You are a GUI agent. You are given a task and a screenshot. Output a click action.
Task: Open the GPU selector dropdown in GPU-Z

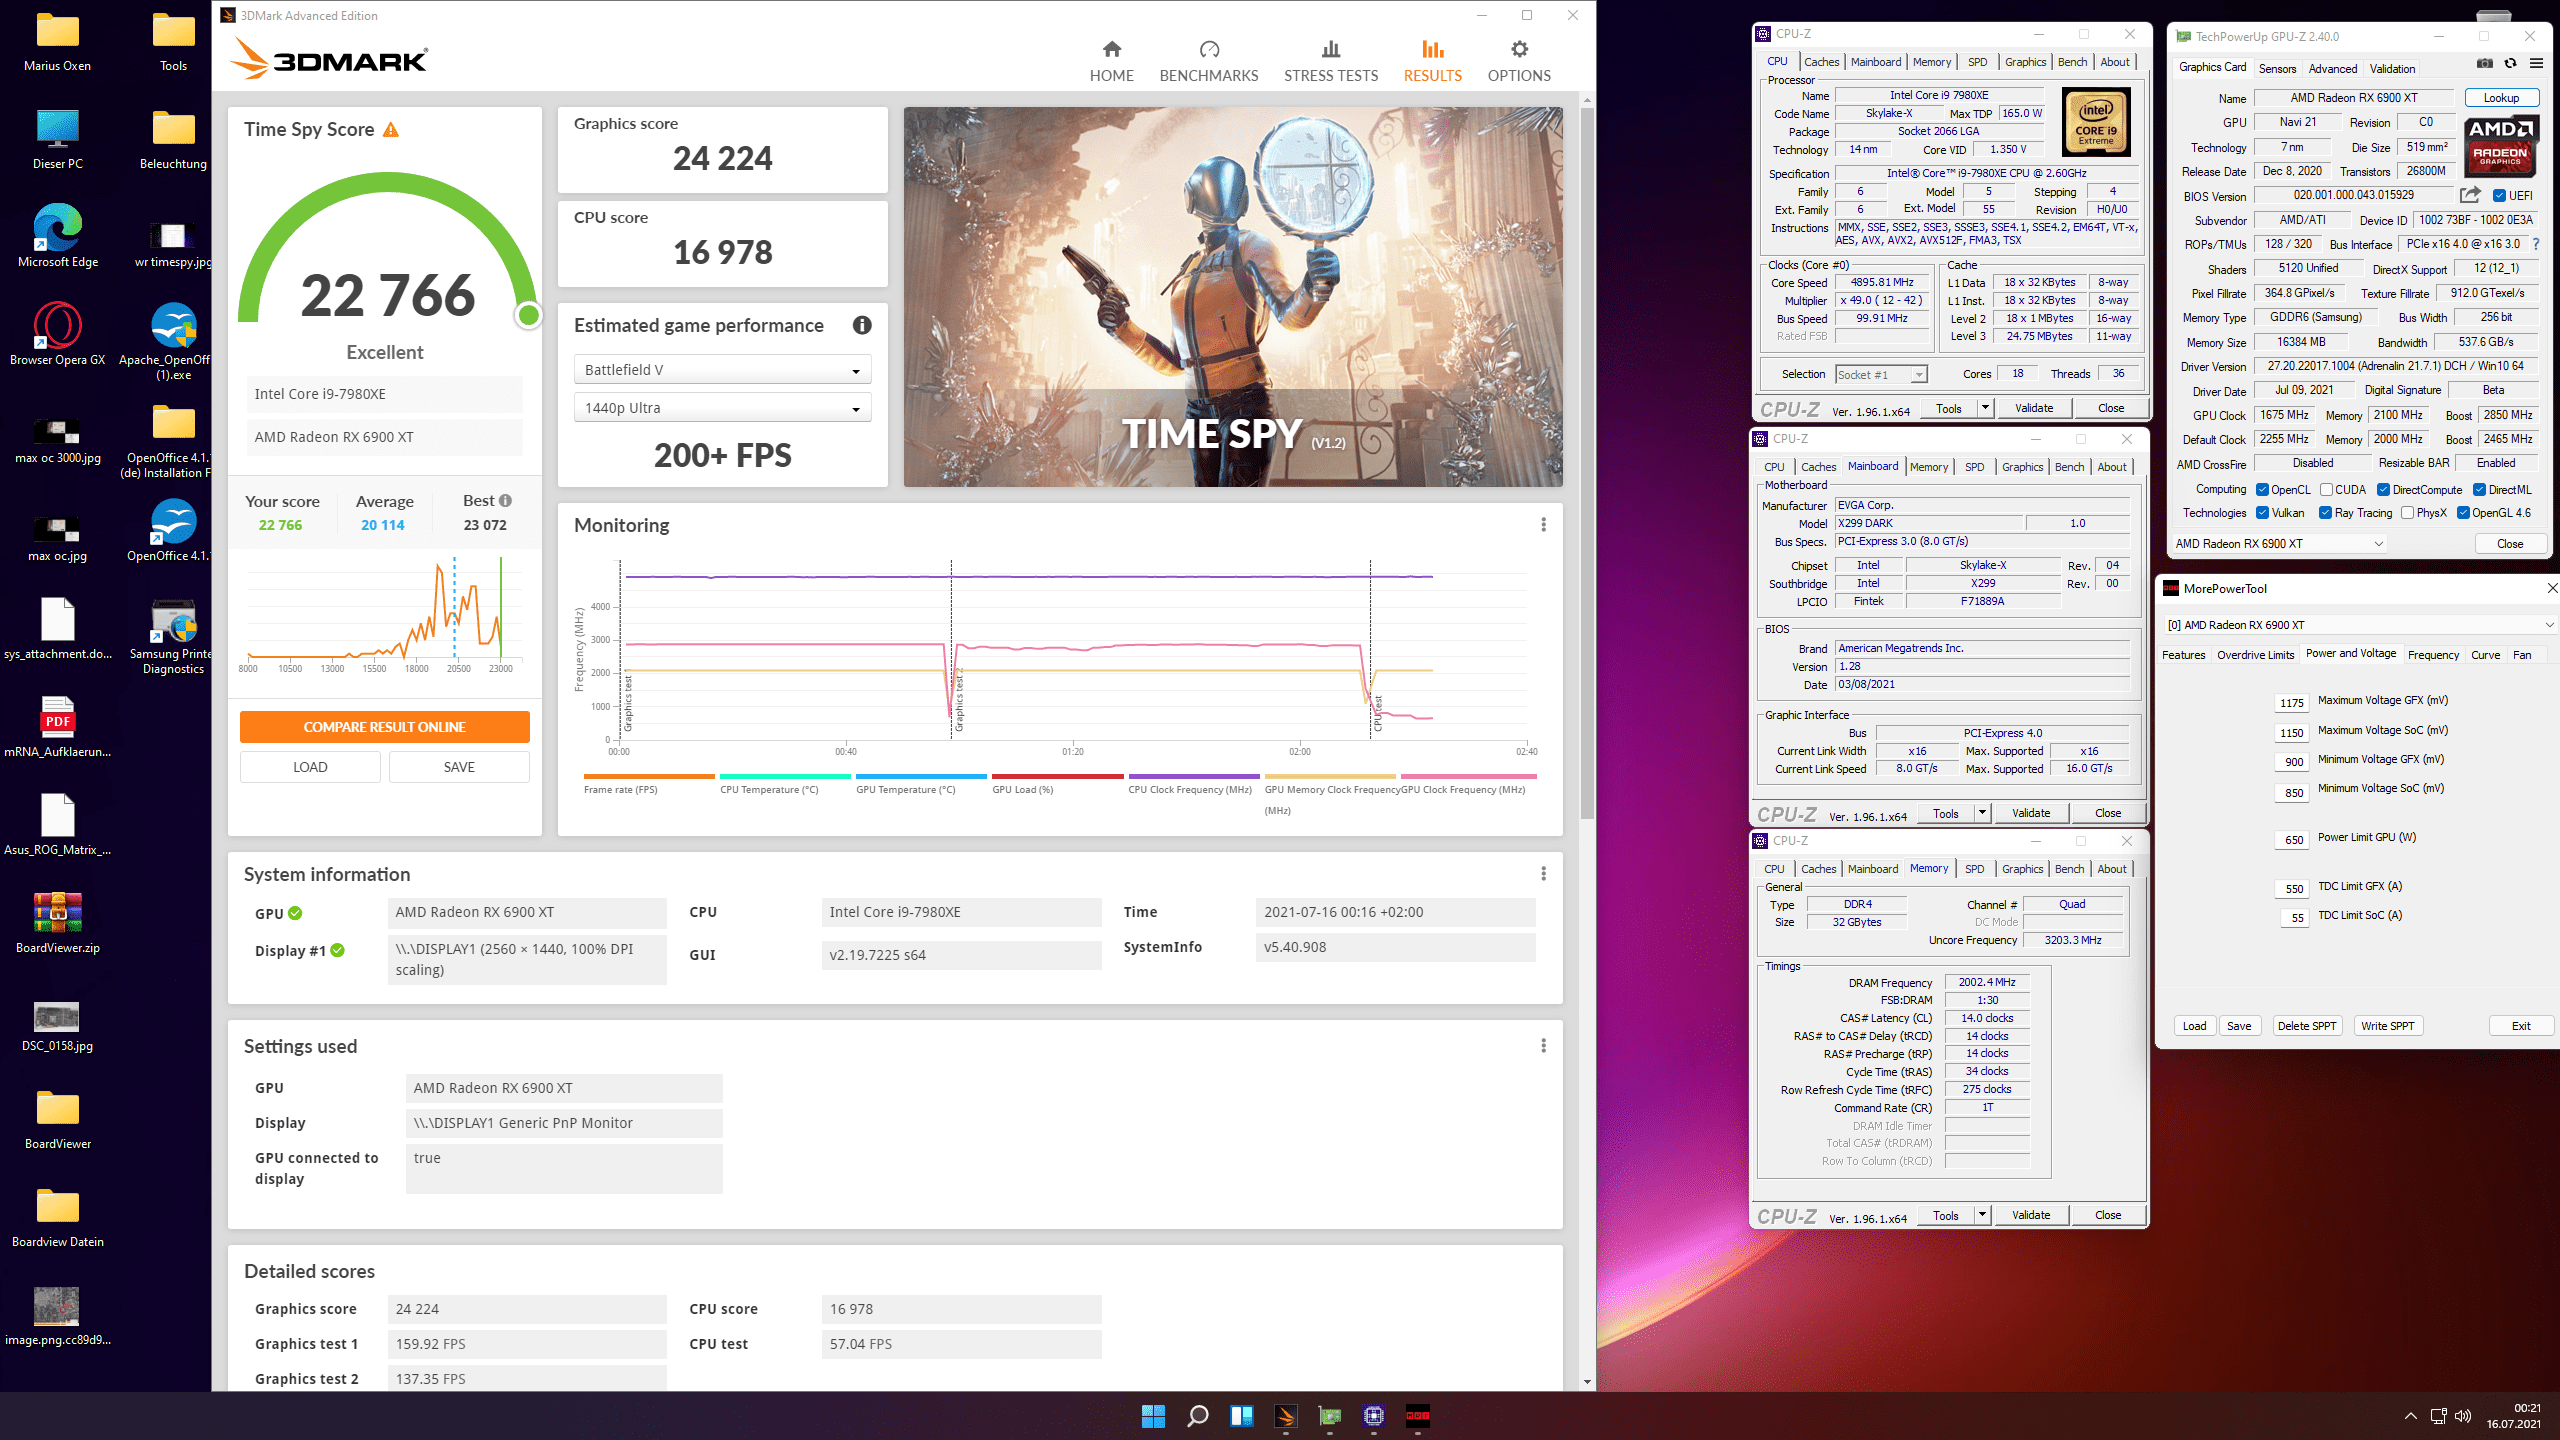tap(2279, 544)
